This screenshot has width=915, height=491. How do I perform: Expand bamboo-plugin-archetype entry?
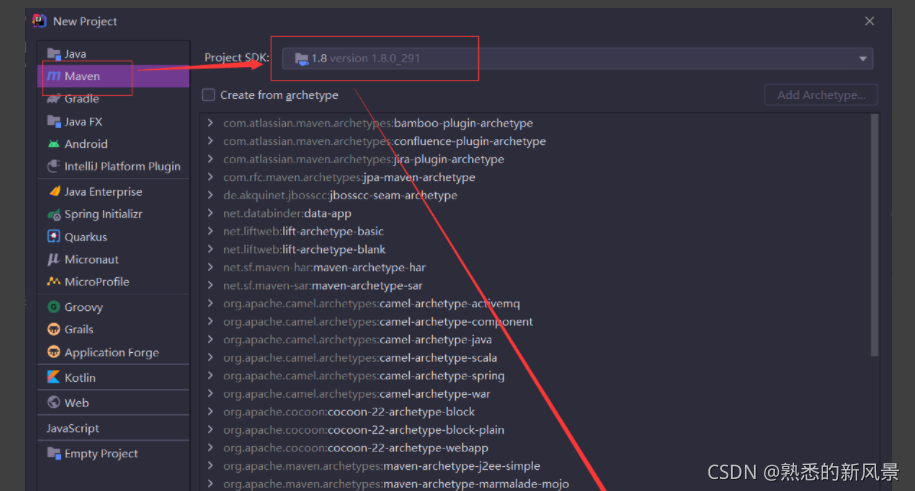pos(210,123)
